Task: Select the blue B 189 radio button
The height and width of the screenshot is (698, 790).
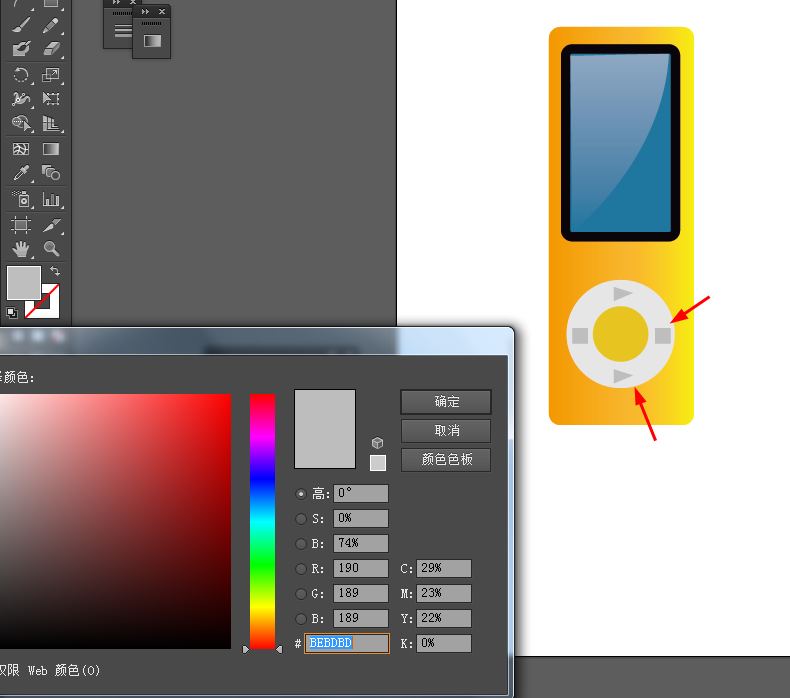Action: tap(301, 618)
